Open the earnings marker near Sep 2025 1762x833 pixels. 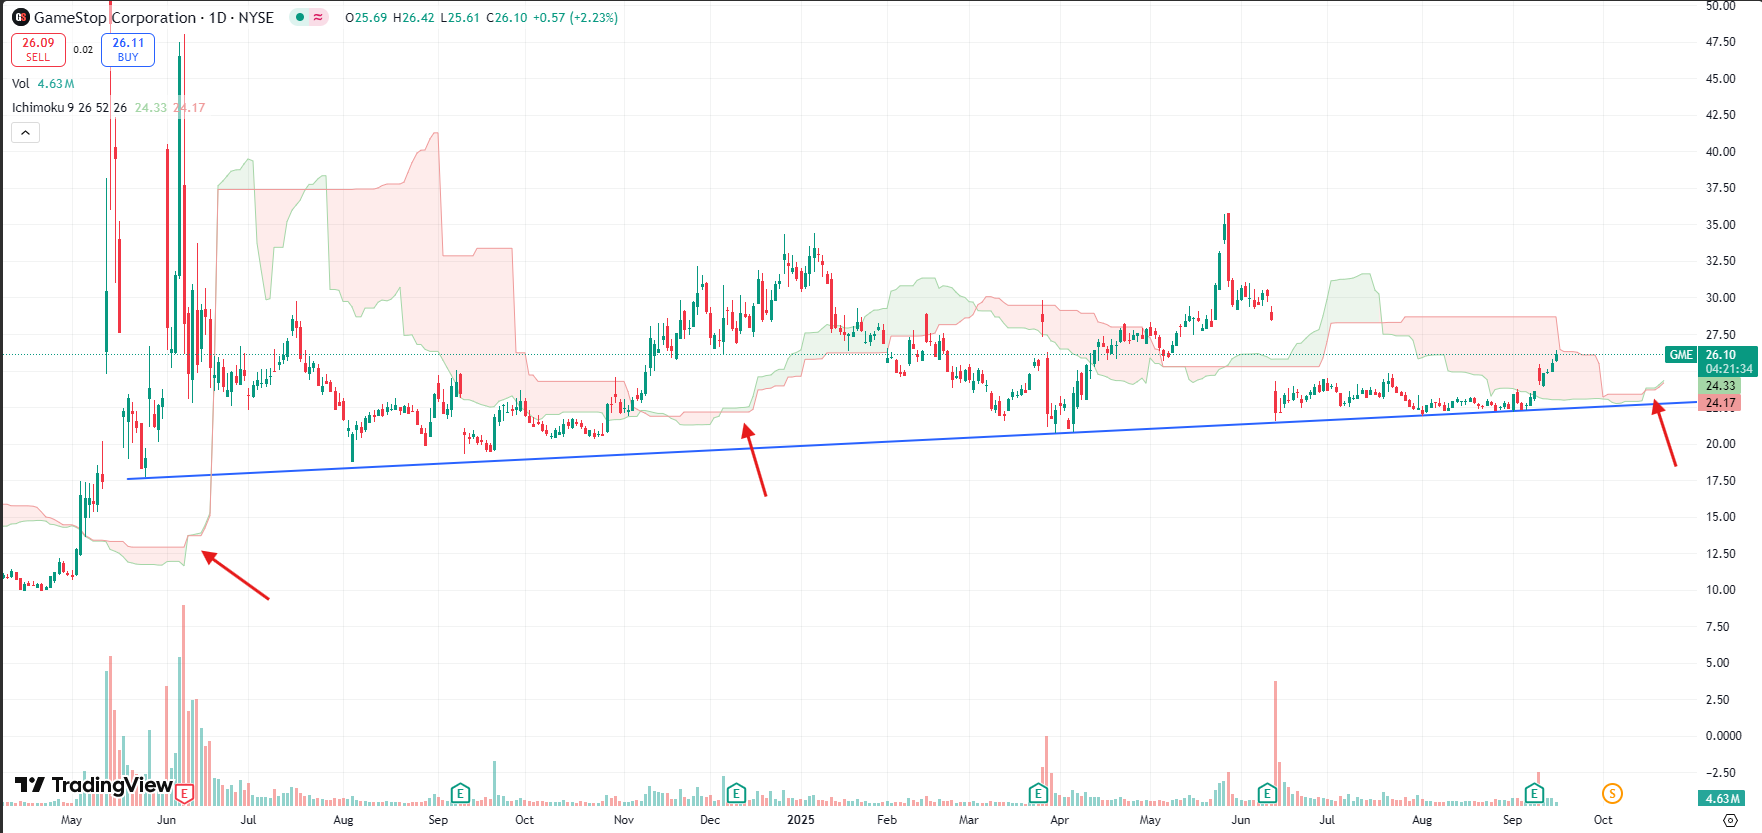pos(1534,794)
